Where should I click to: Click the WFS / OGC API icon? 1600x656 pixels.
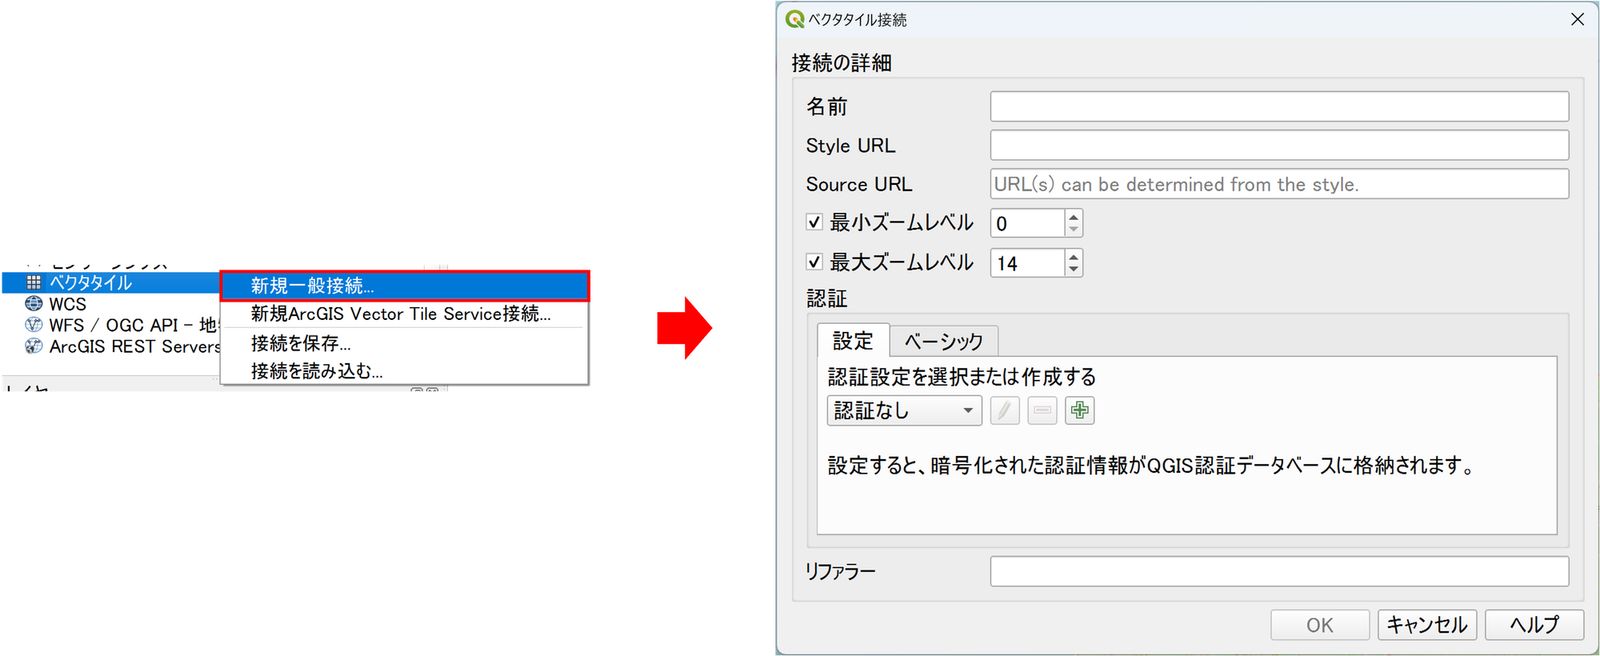click(x=34, y=325)
